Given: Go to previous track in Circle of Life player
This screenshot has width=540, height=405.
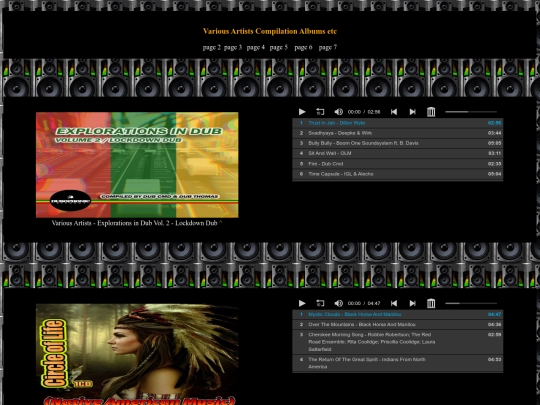Looking at the screenshot, I should click(394, 303).
